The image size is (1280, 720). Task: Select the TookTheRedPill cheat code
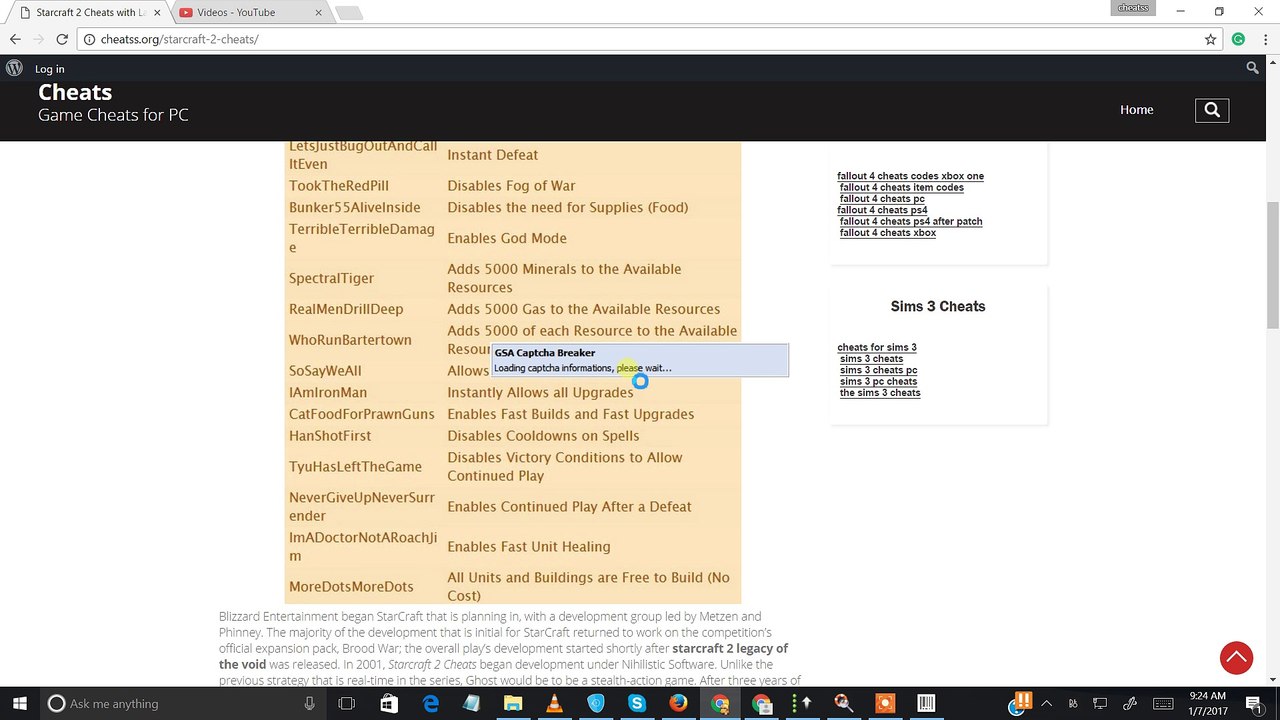(339, 186)
